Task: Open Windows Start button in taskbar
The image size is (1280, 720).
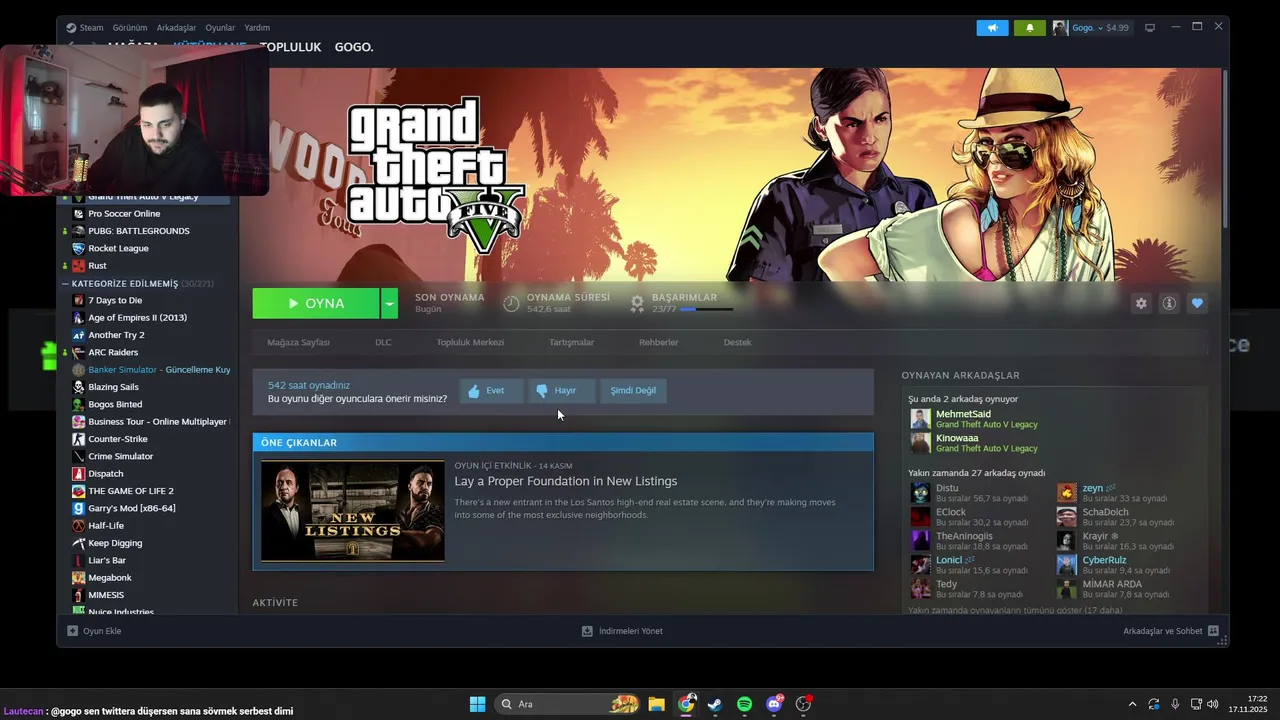Action: point(477,704)
